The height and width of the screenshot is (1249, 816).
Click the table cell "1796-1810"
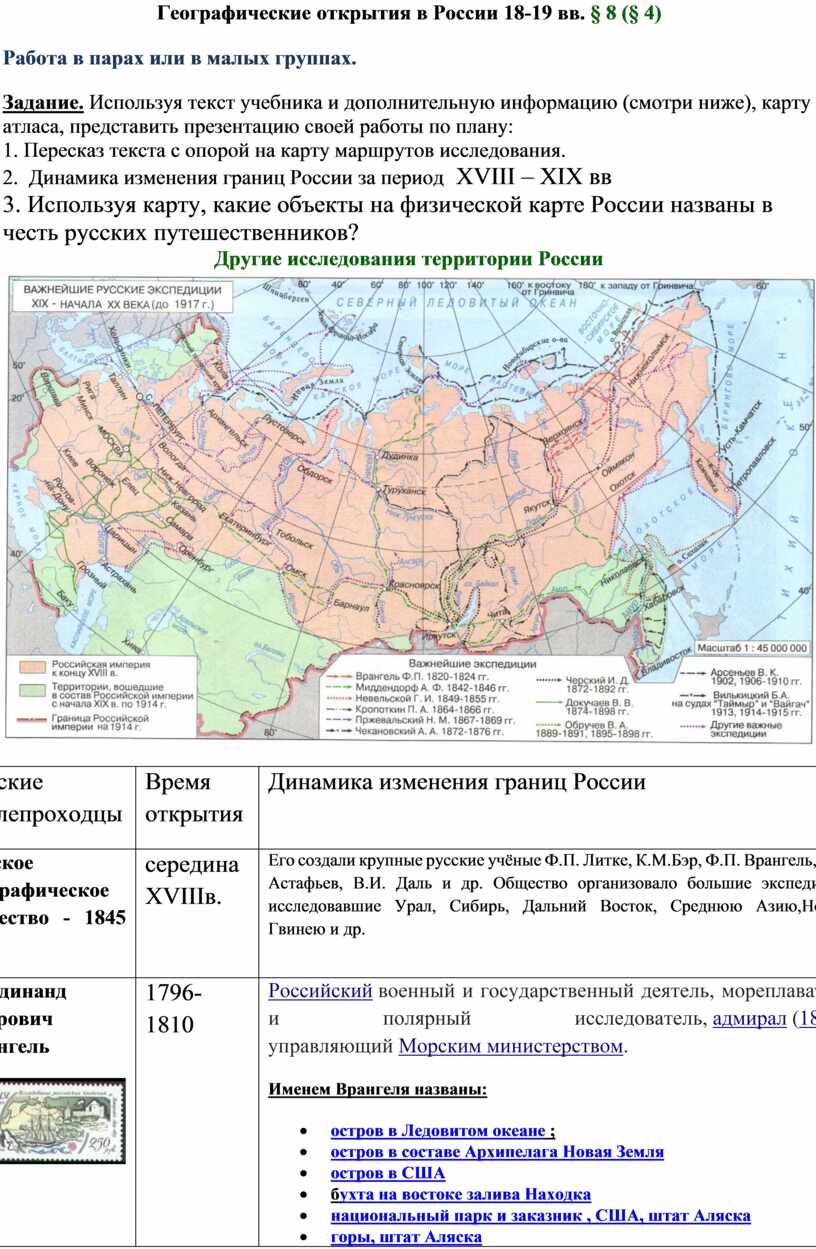175,1008
